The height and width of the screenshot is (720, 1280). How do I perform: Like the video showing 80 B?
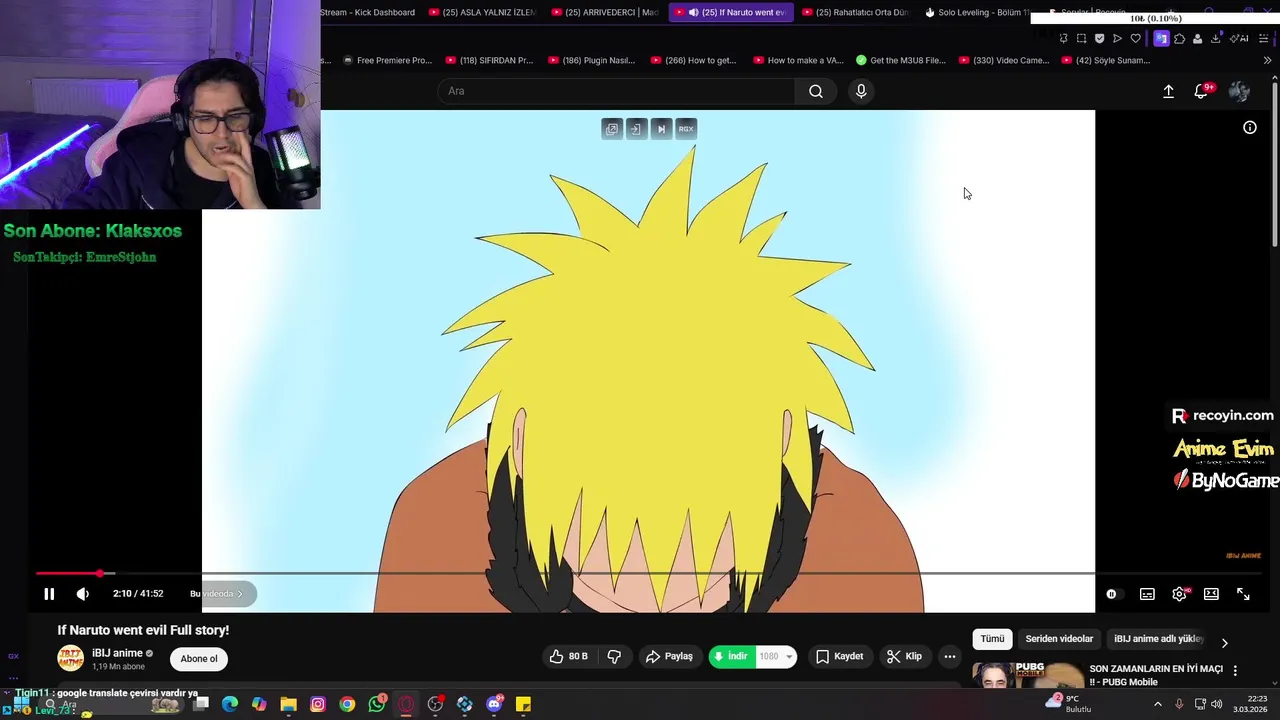point(568,657)
